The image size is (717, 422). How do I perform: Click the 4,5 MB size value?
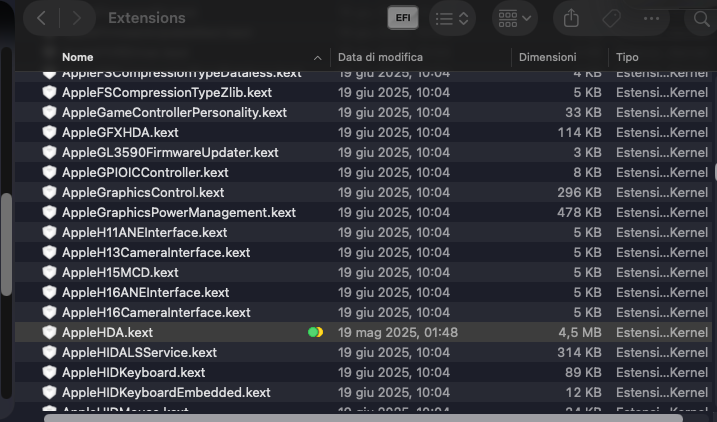tap(579, 332)
